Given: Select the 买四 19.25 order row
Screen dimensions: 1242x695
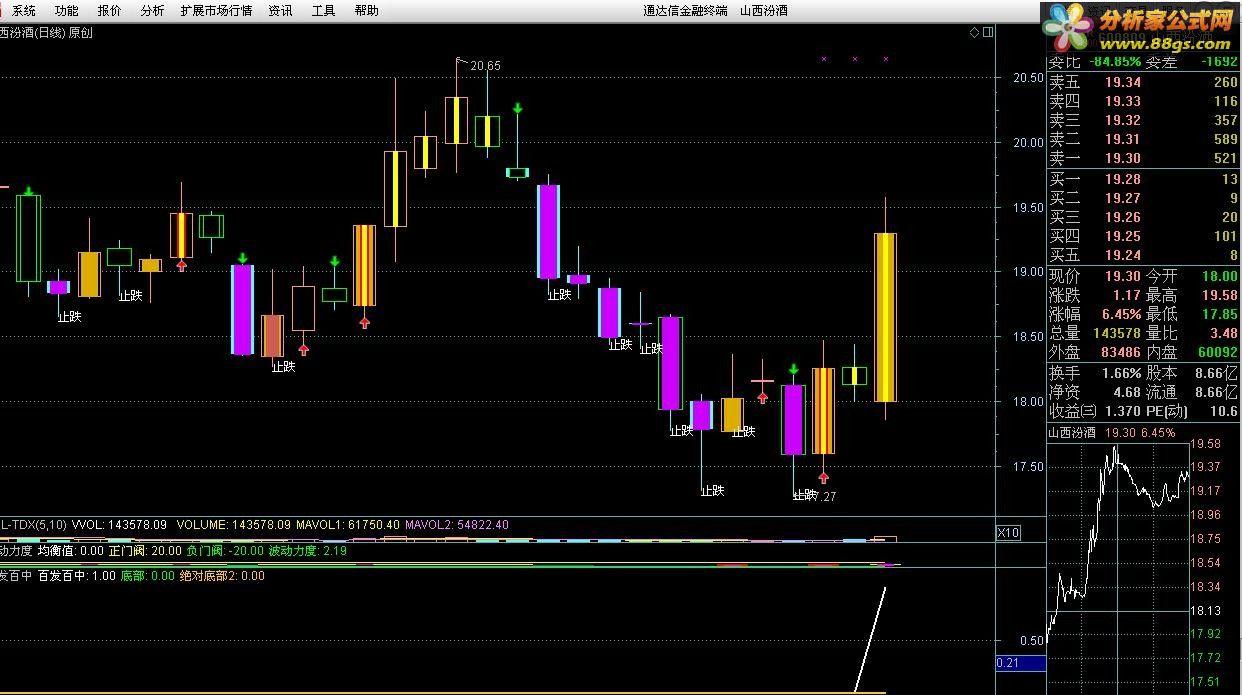Looking at the screenshot, I should coord(1144,237).
